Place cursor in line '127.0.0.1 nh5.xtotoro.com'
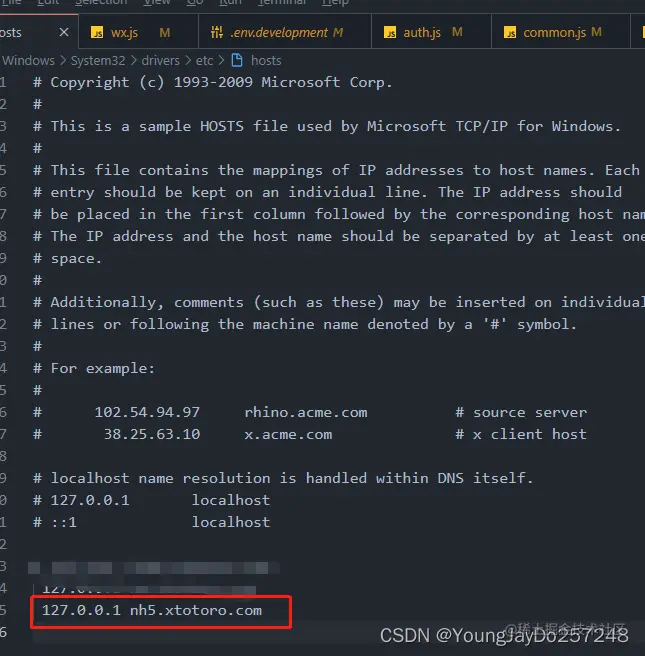This screenshot has height=656, width=645. pyautogui.click(x=152, y=610)
